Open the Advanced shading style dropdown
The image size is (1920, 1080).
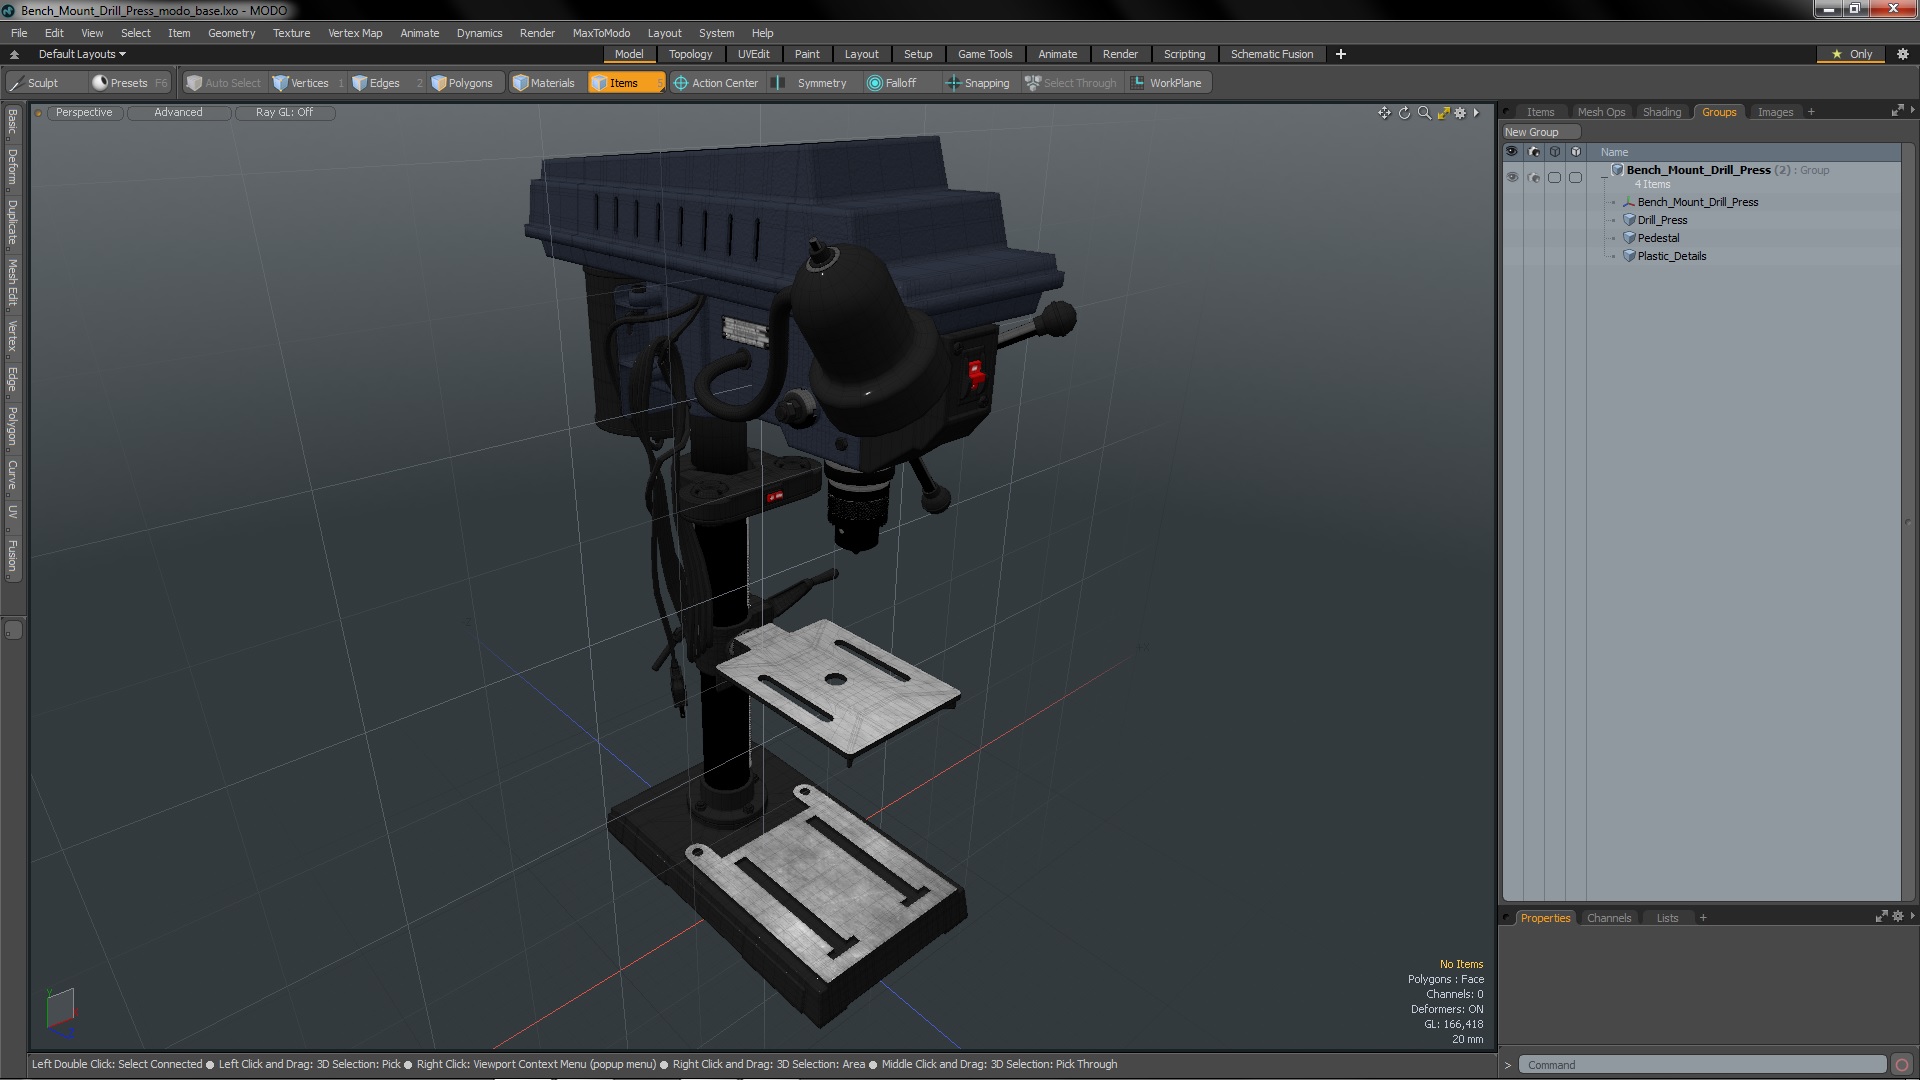tap(178, 112)
